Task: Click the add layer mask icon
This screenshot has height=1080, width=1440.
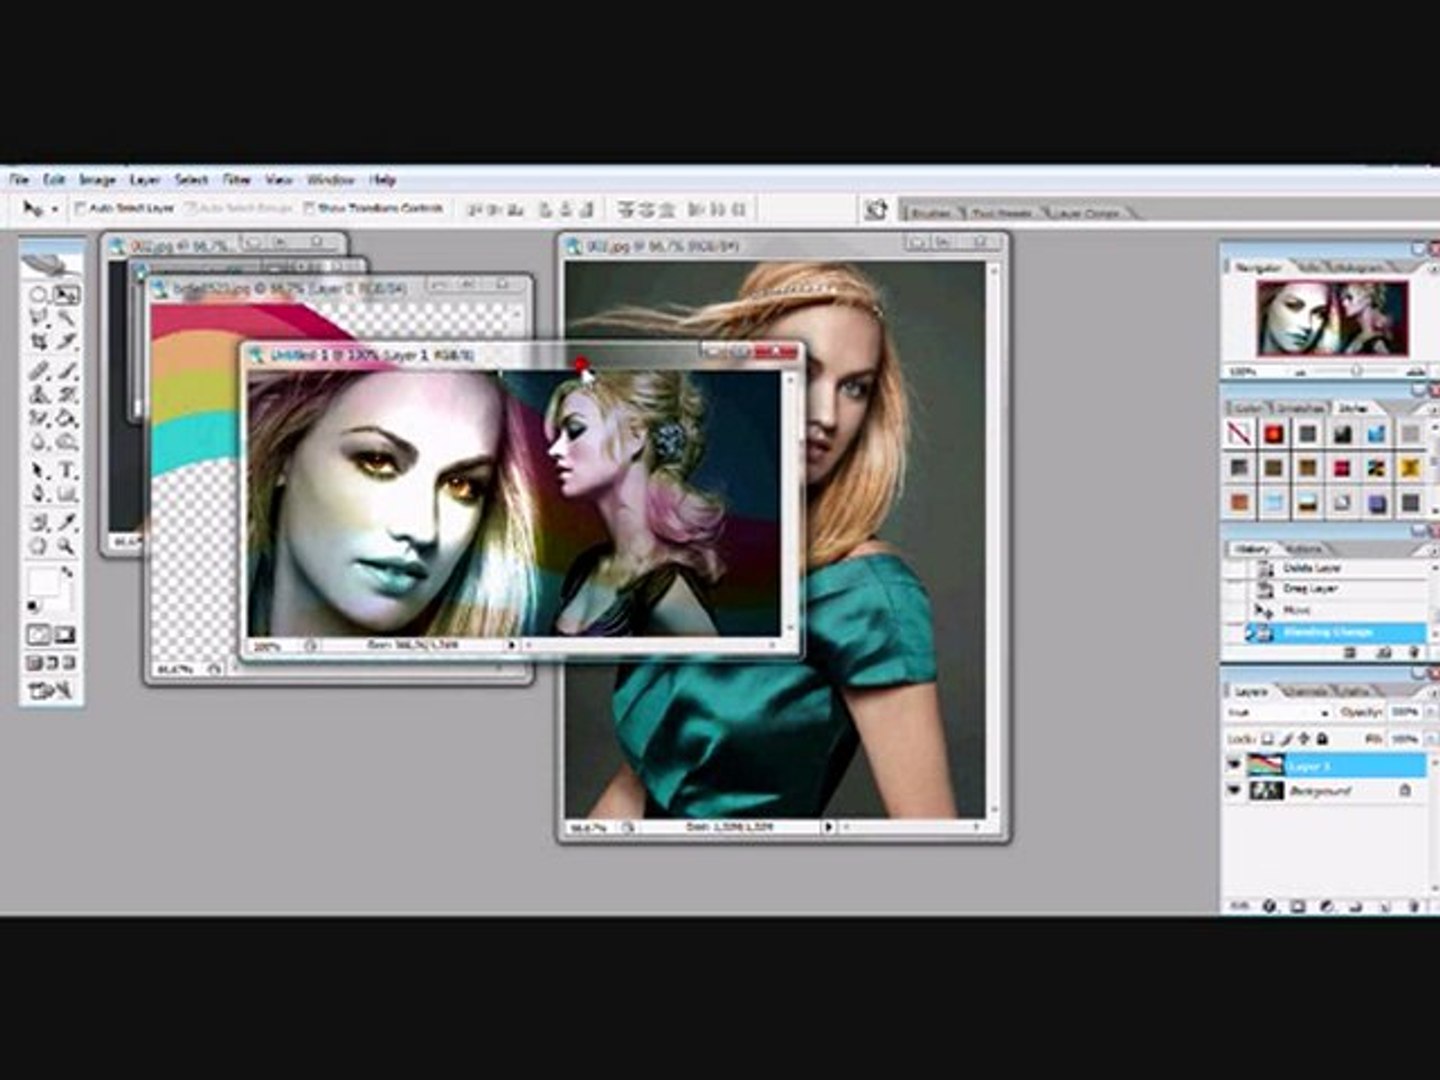Action: point(1297,906)
